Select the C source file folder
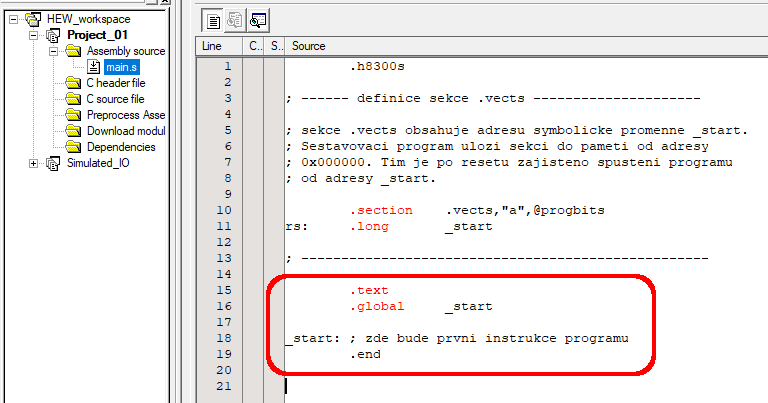This screenshot has width=768, height=403. 115,99
